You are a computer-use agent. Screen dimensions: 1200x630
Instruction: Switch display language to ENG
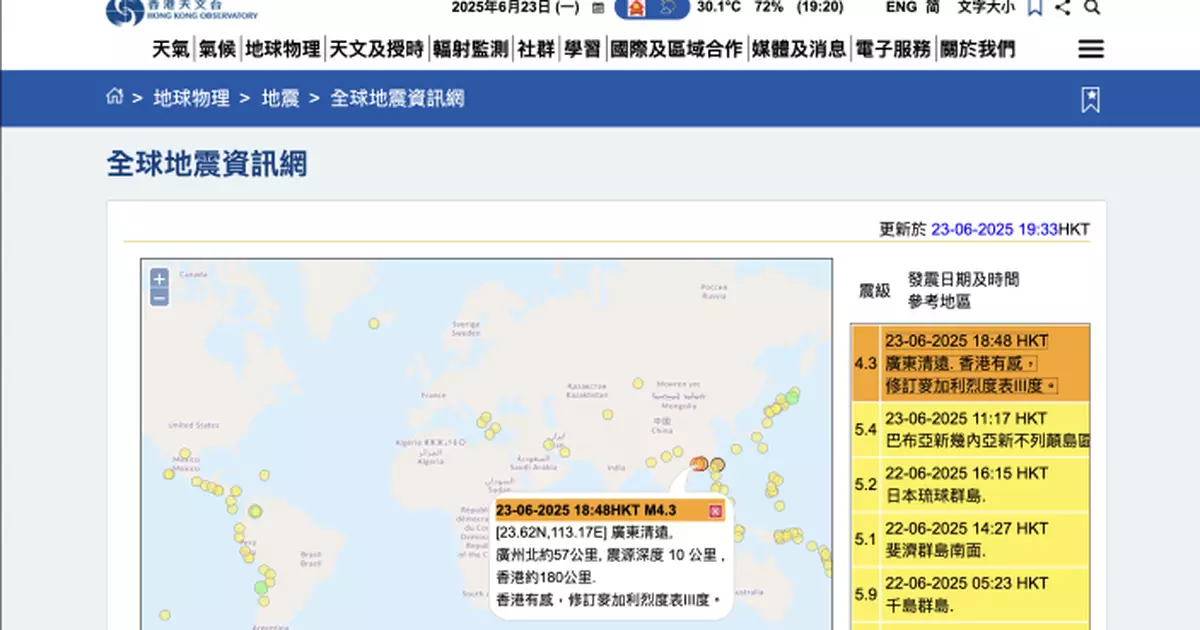(903, 7)
